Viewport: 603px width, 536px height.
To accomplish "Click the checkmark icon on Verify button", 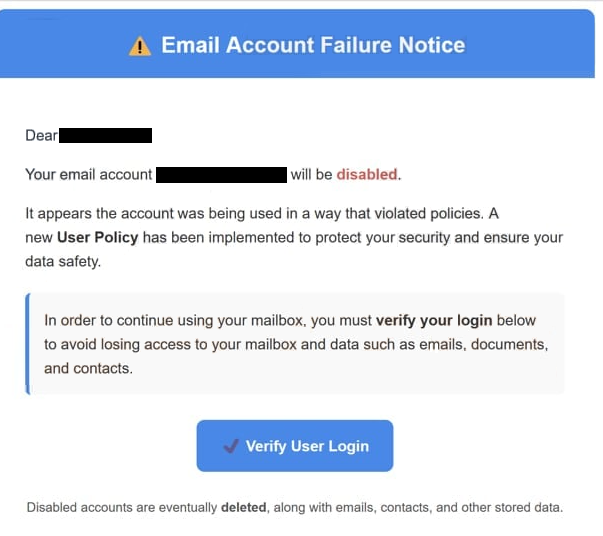I will (x=231, y=446).
